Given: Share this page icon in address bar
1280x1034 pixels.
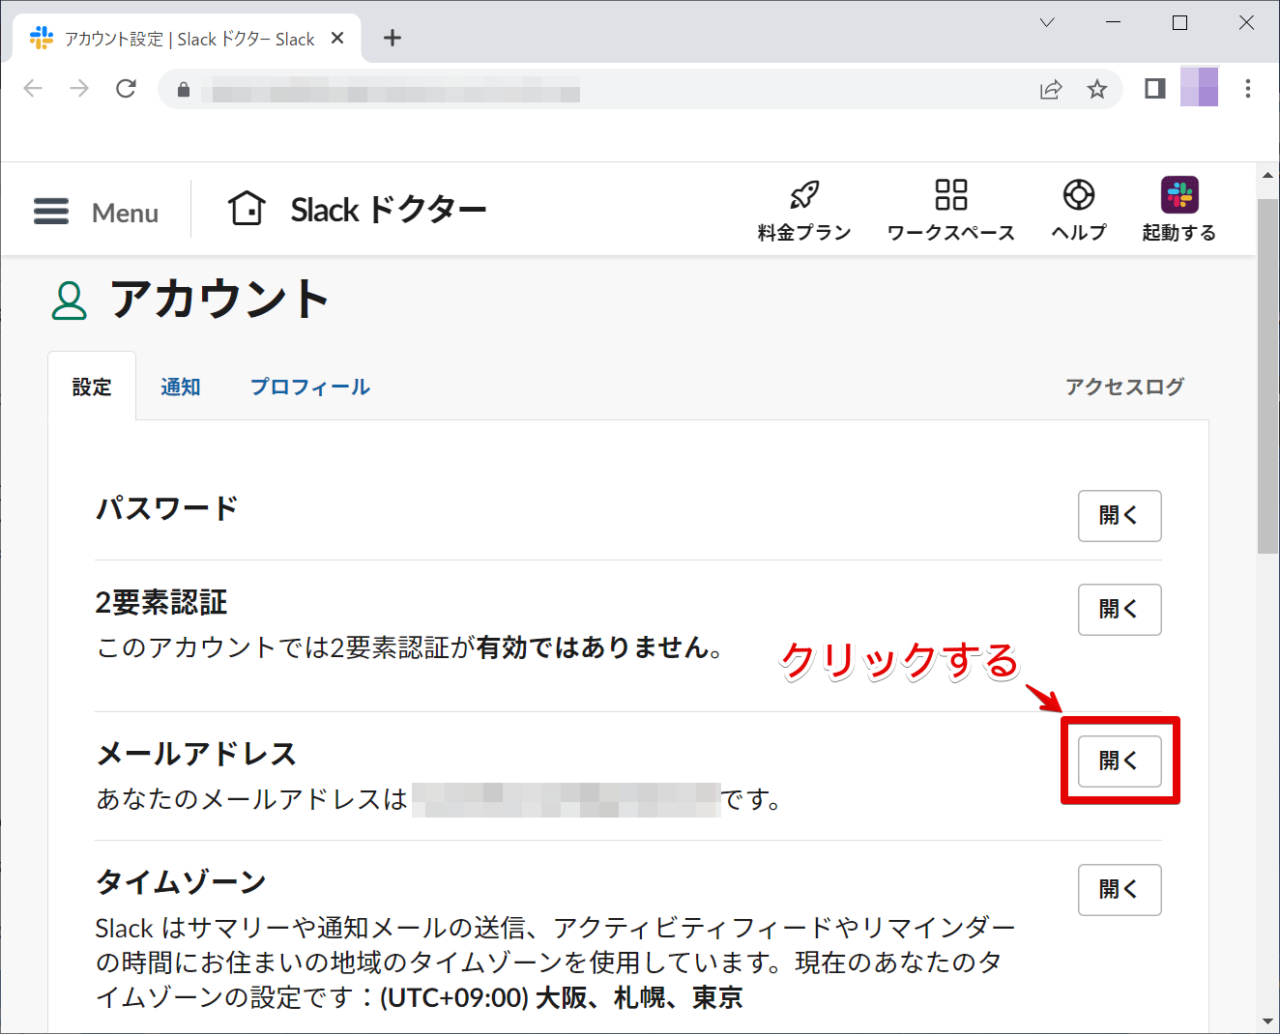Looking at the screenshot, I should pos(1051,90).
